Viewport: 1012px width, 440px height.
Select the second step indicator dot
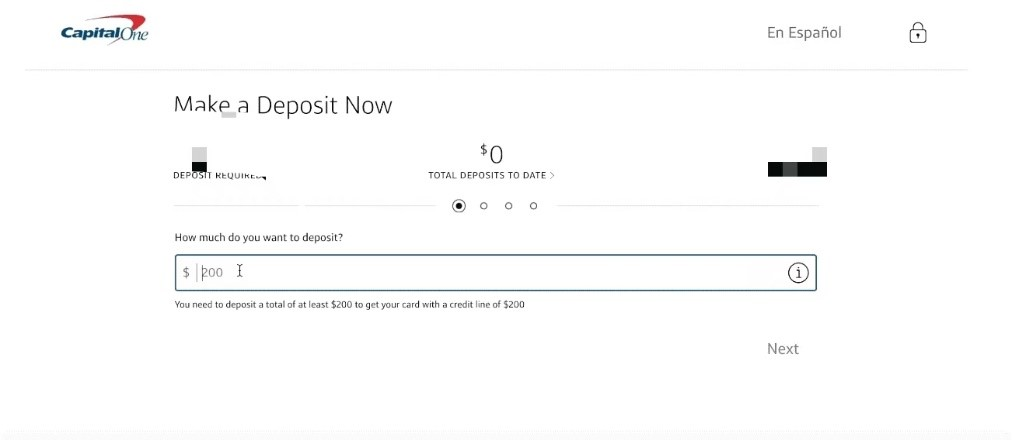click(484, 206)
